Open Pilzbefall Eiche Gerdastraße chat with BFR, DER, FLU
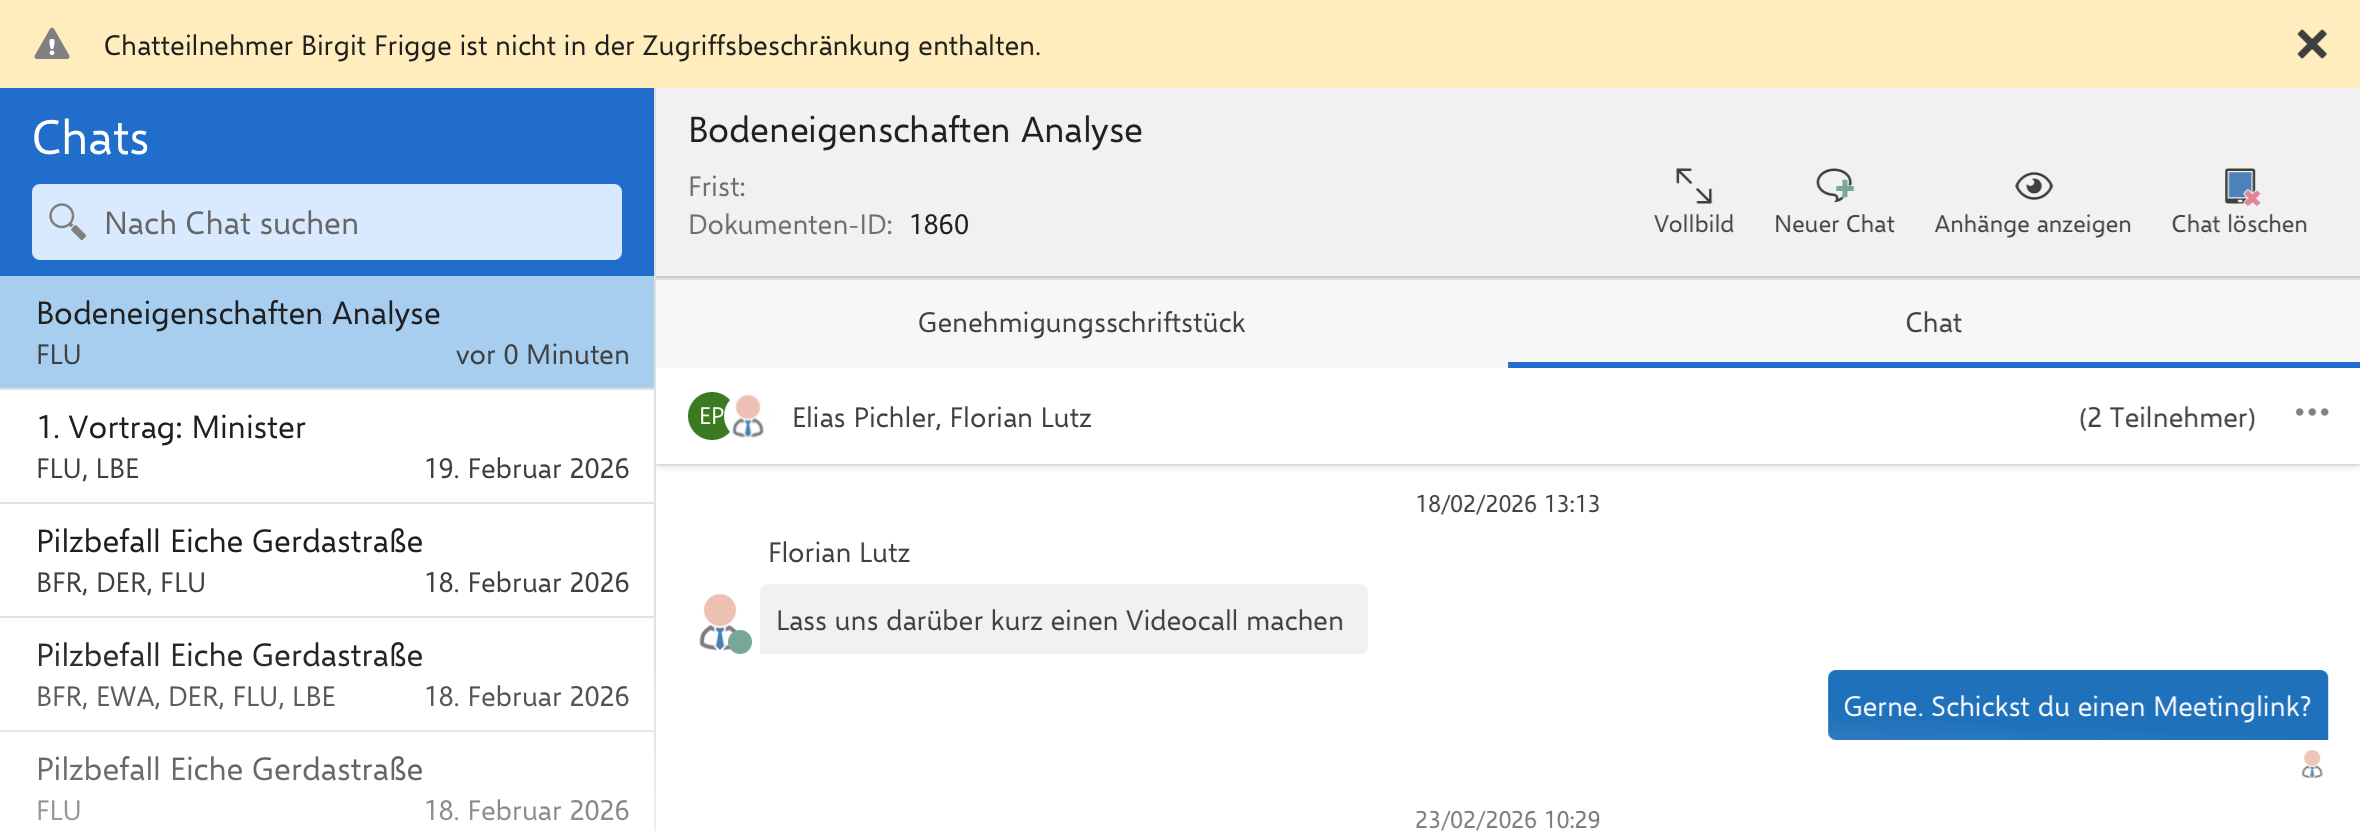2360x831 pixels. tap(327, 561)
